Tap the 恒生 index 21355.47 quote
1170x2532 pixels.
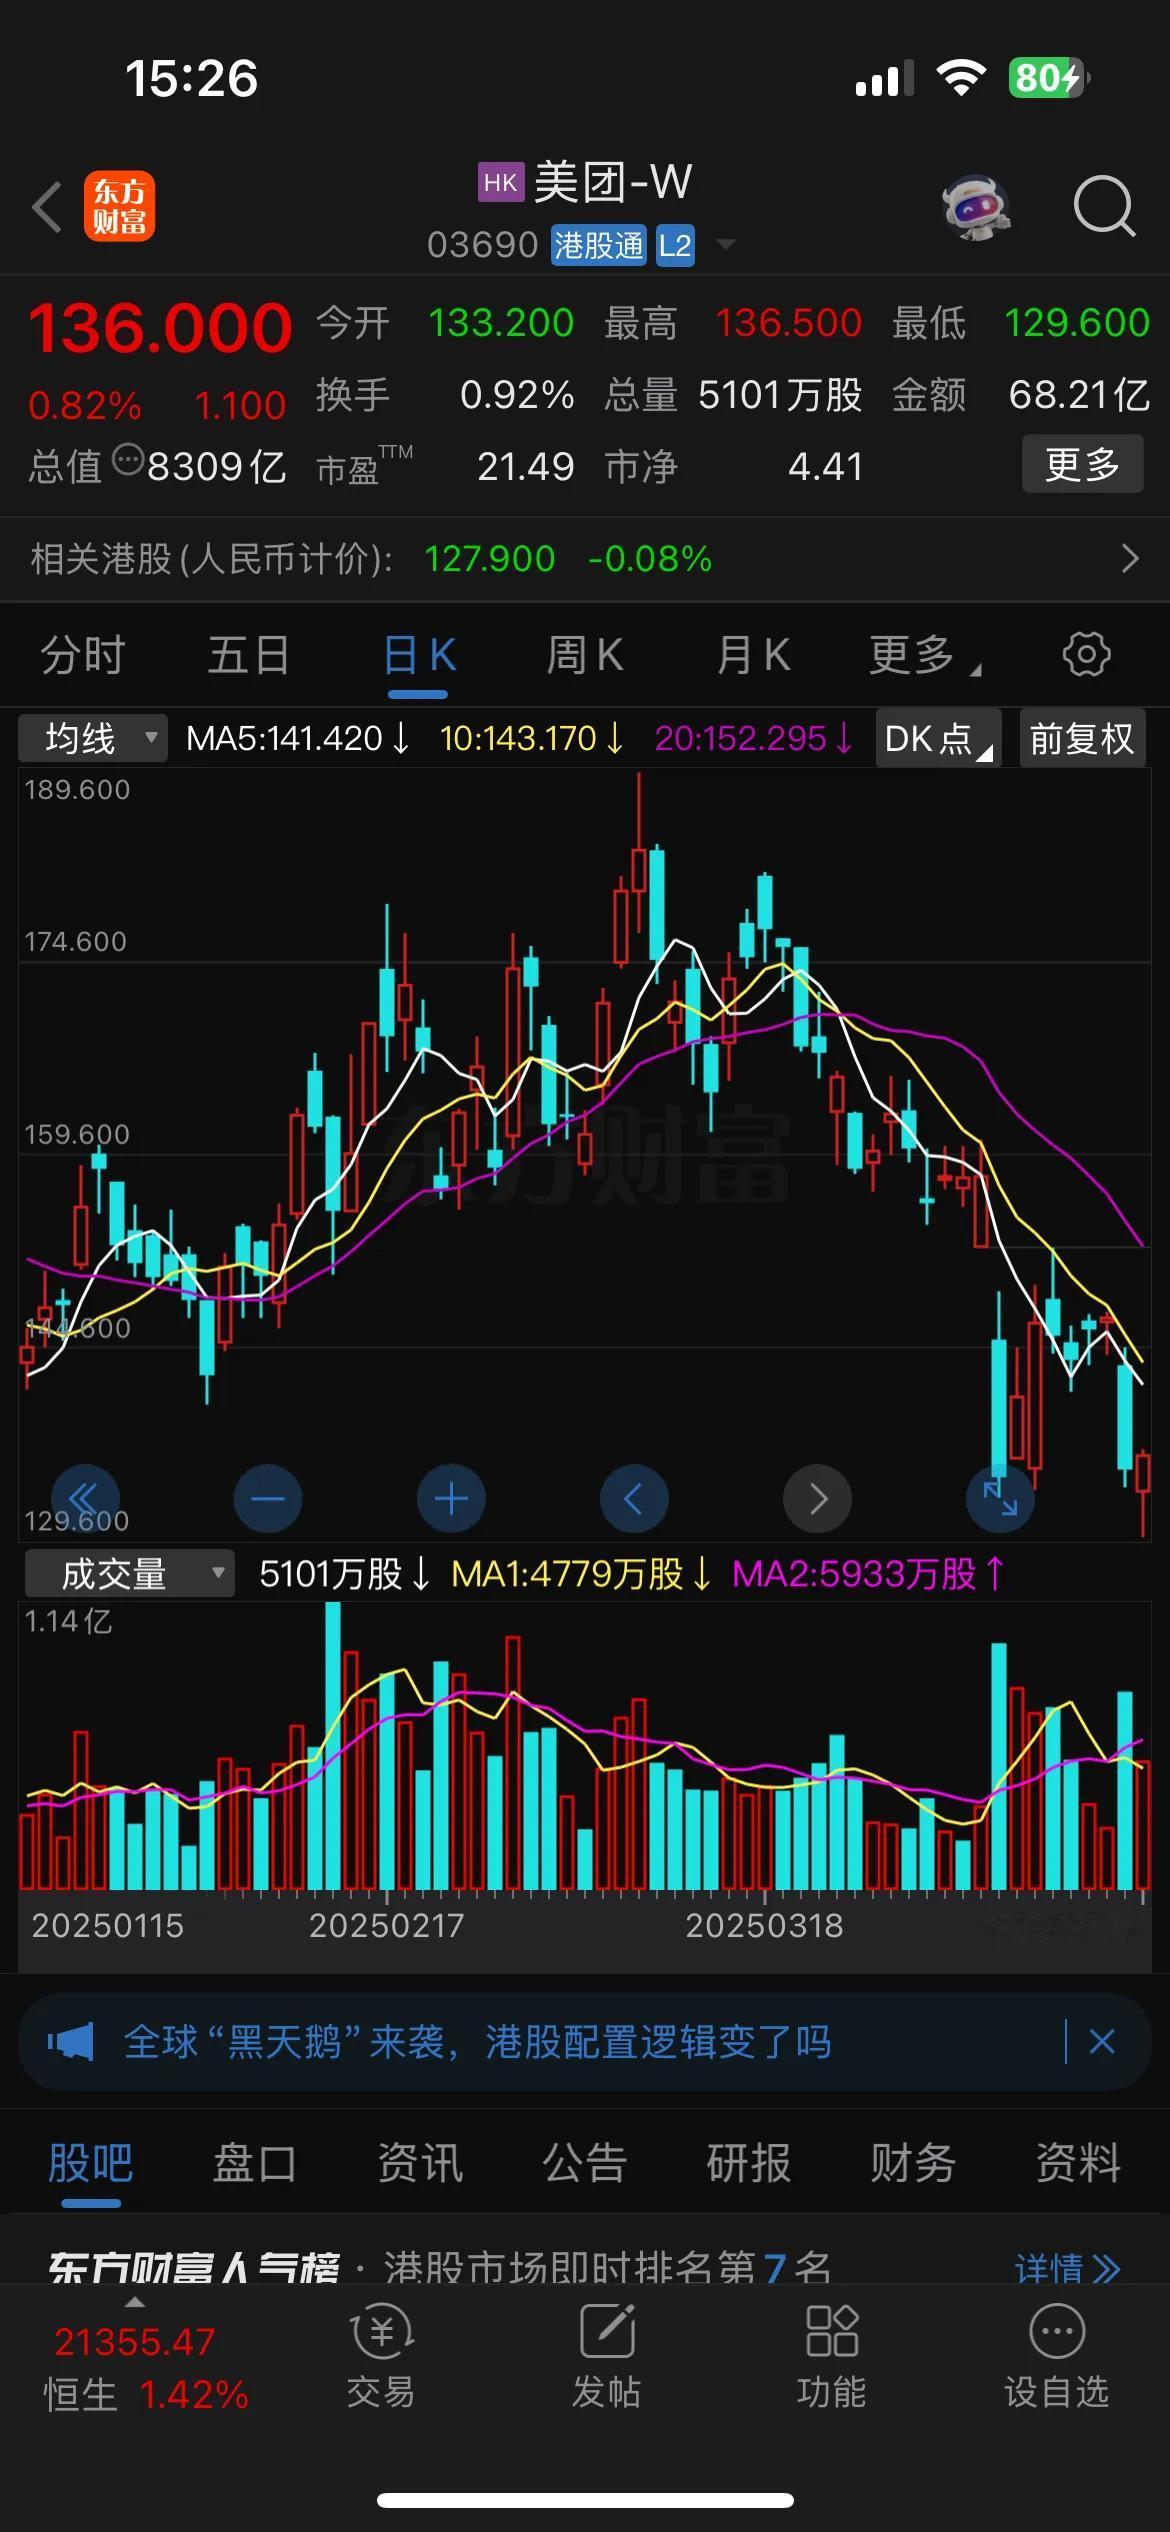(x=134, y=2342)
